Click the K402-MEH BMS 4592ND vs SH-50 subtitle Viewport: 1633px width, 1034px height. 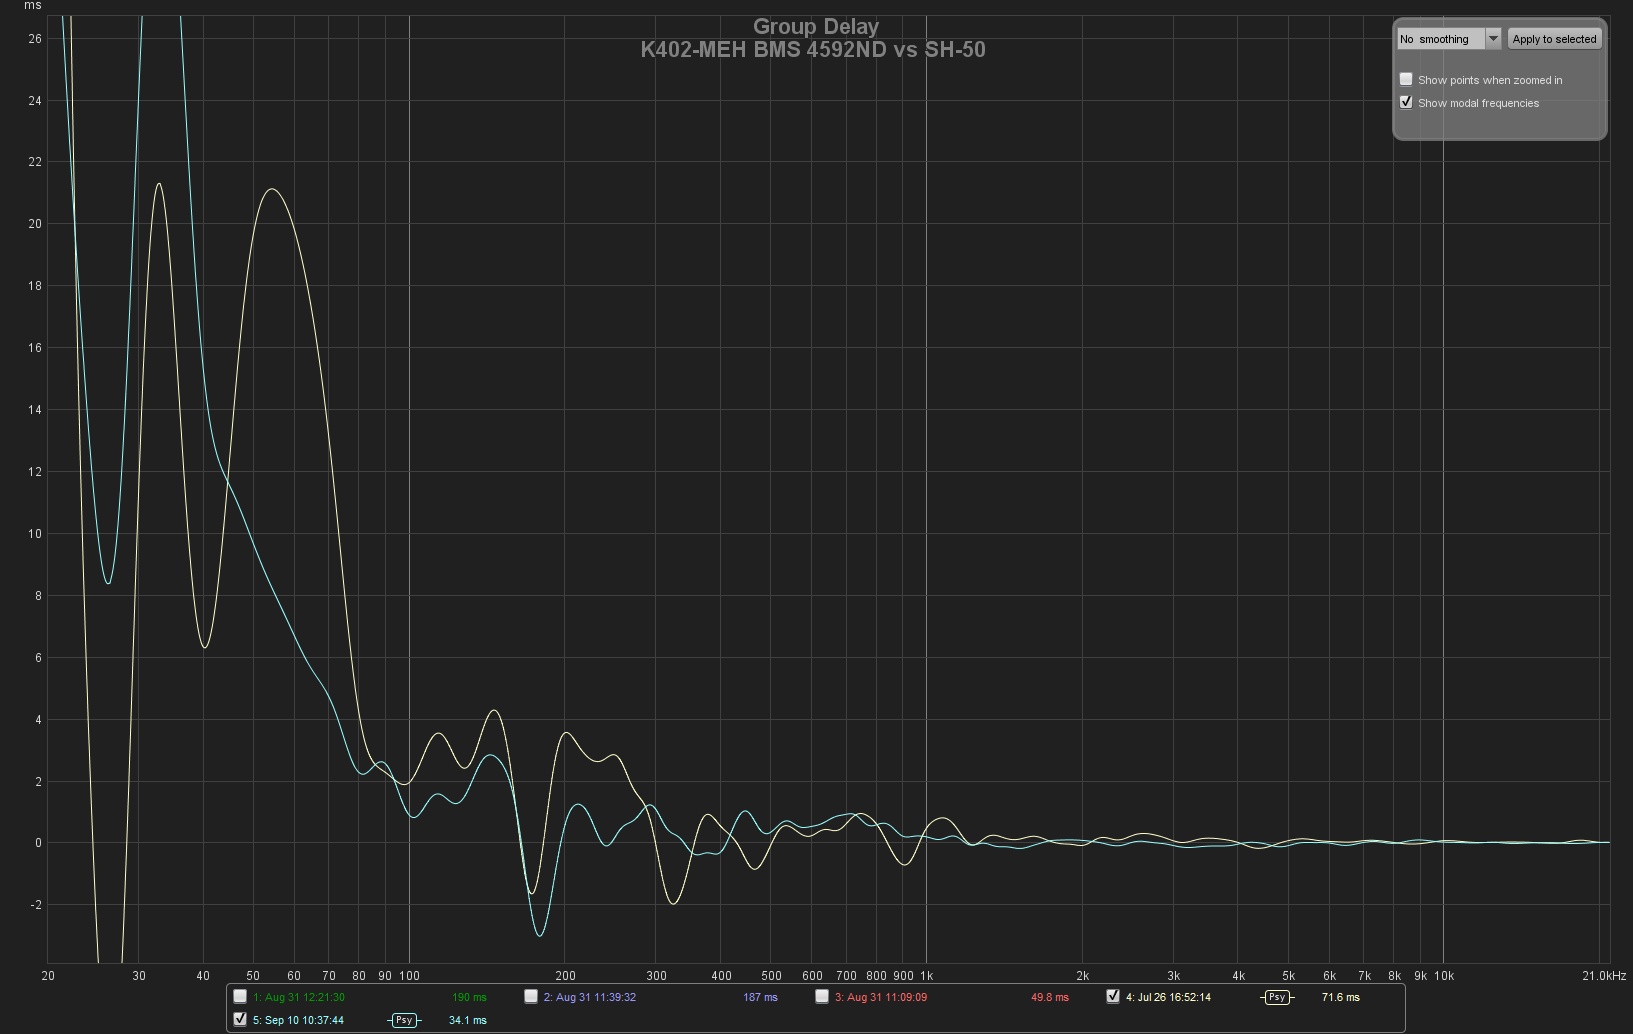tap(813, 50)
